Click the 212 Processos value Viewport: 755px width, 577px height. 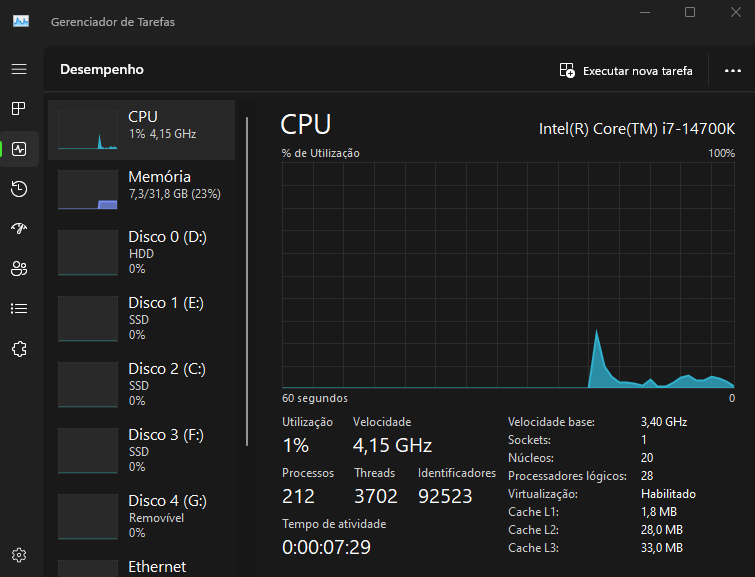click(x=298, y=496)
